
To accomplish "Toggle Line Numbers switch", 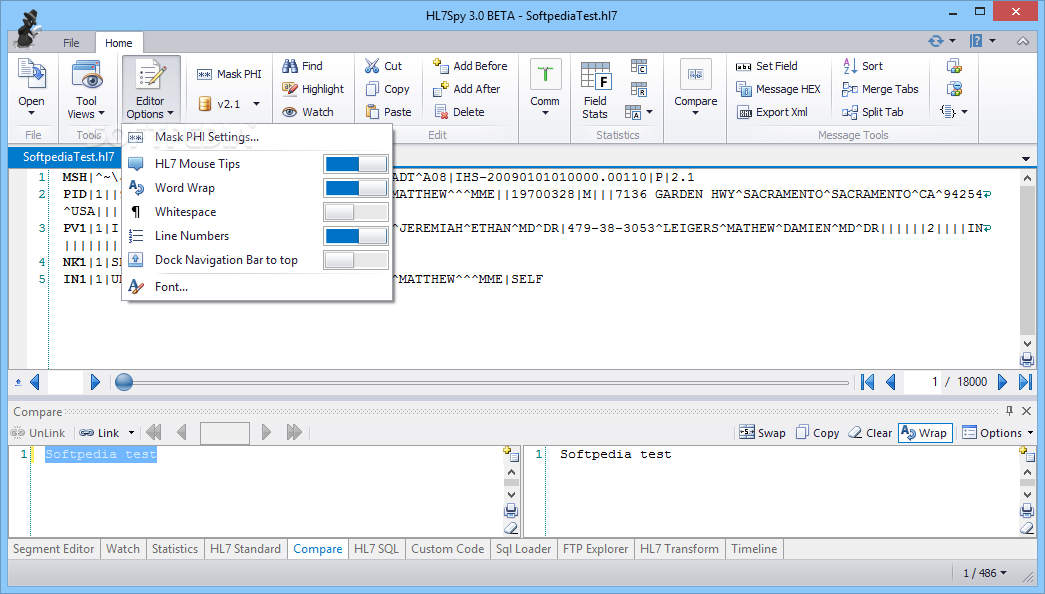I will pos(356,236).
